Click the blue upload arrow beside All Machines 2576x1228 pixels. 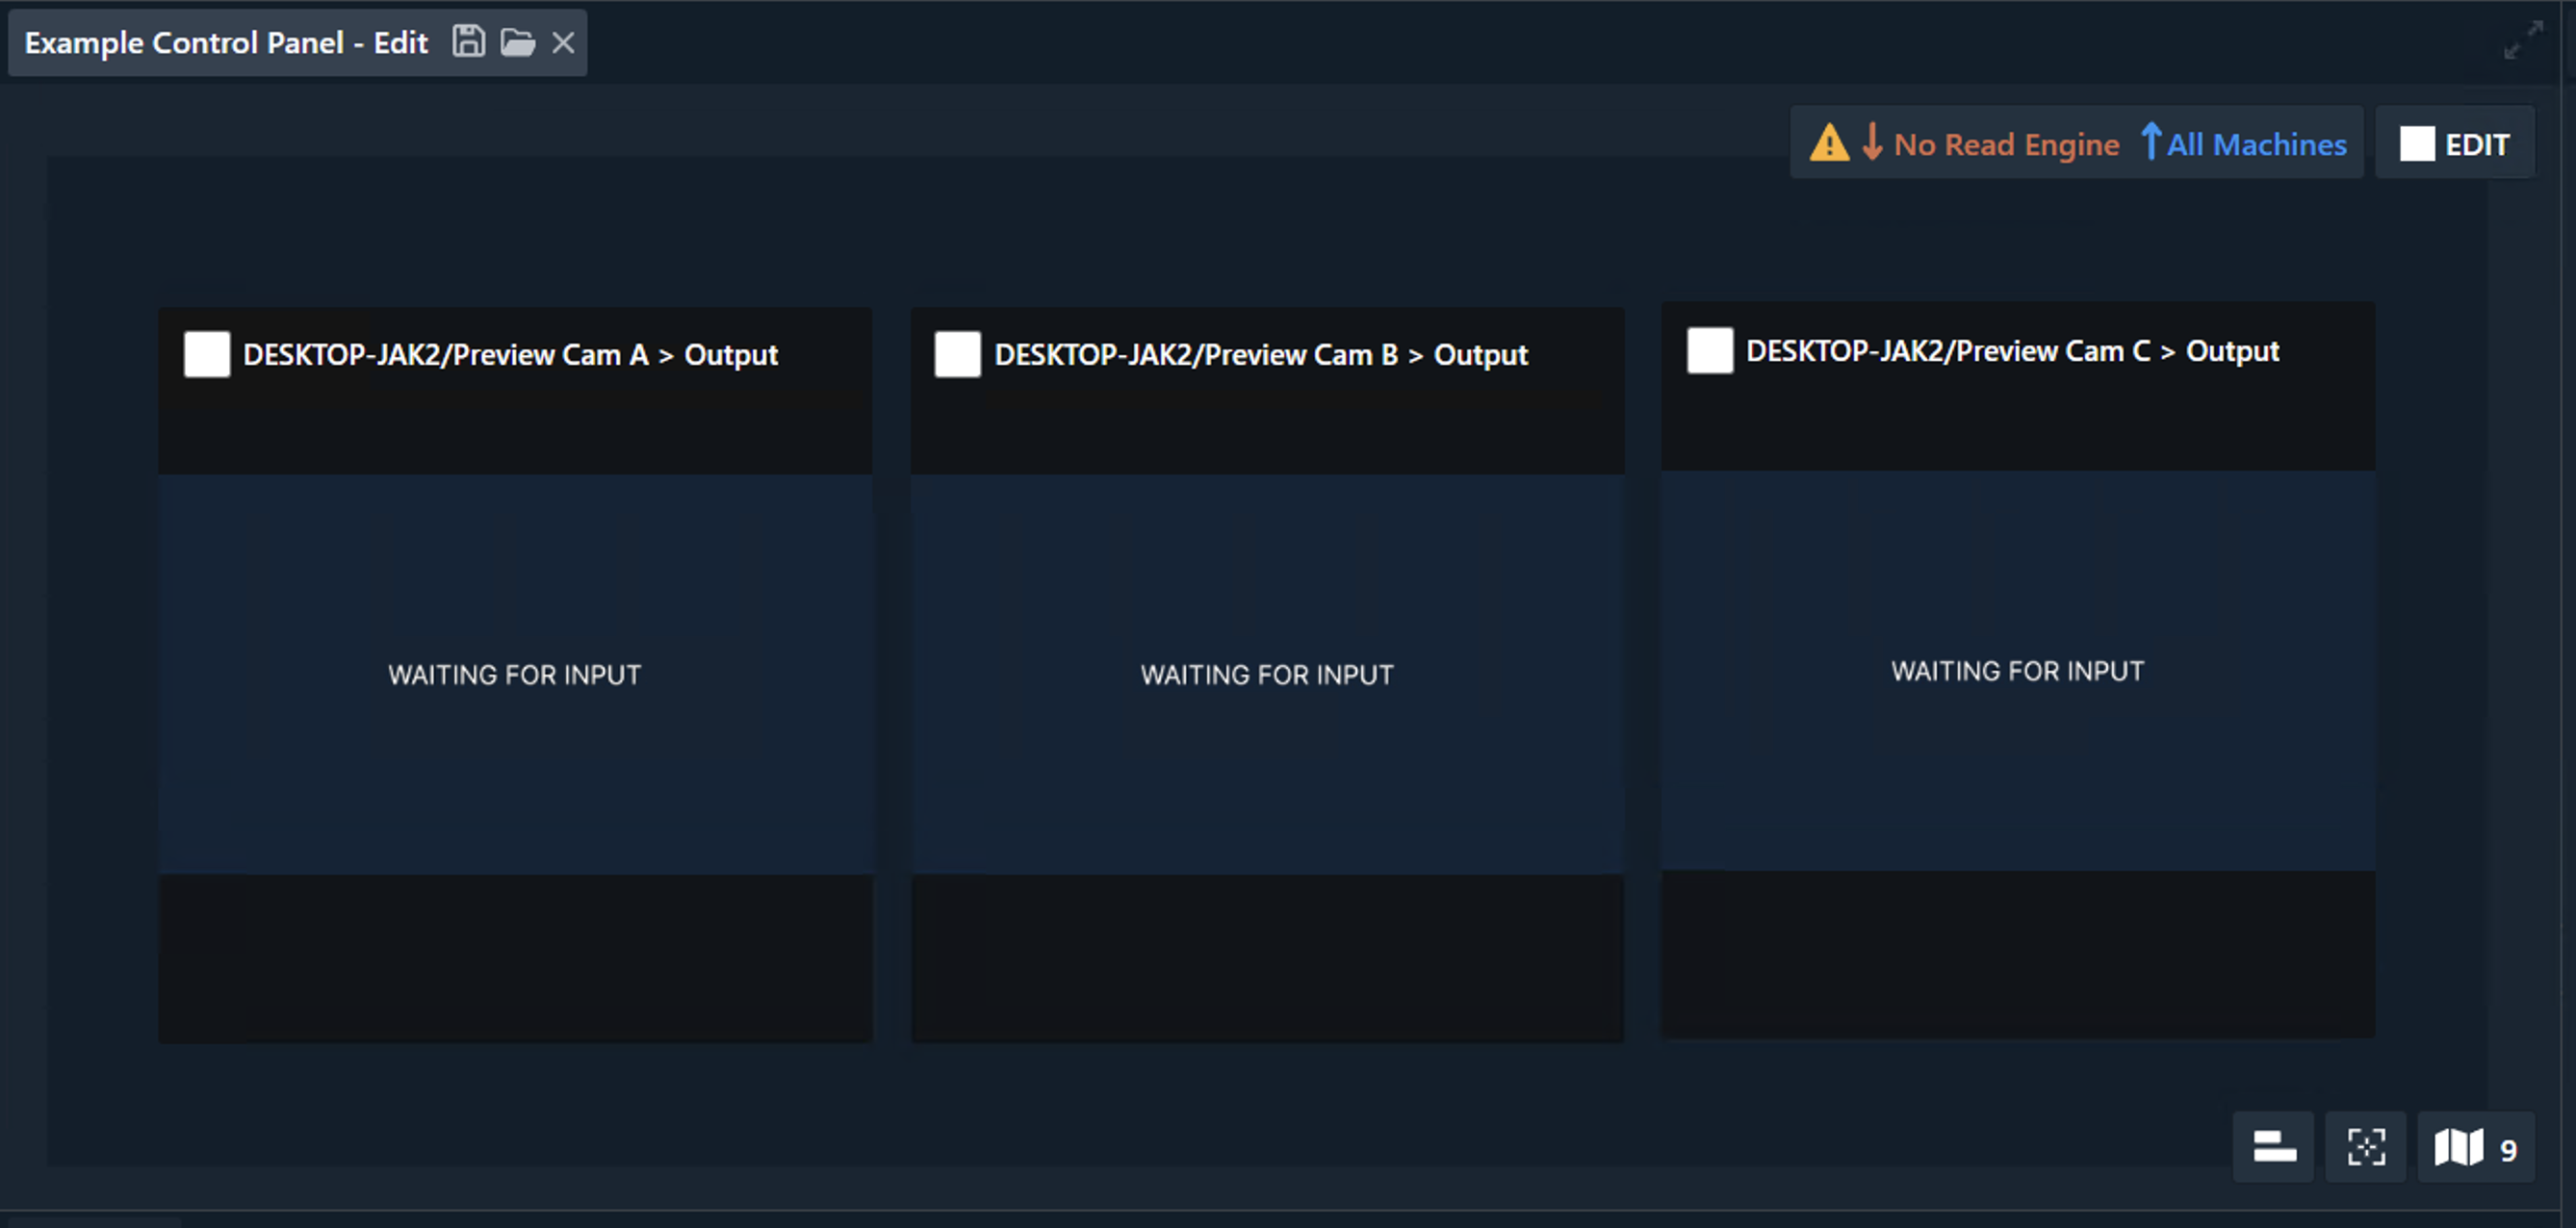click(2152, 143)
